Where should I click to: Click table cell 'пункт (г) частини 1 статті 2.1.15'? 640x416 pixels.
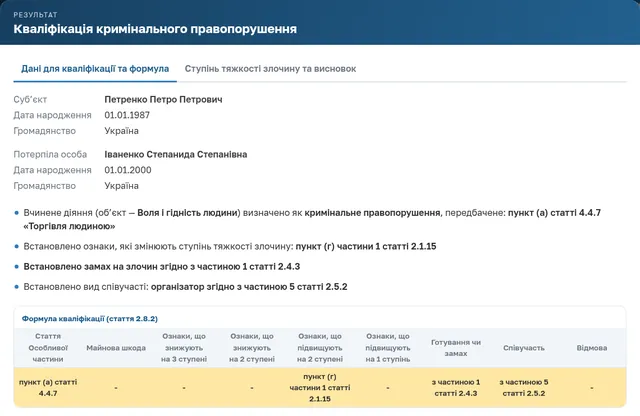tap(320, 387)
